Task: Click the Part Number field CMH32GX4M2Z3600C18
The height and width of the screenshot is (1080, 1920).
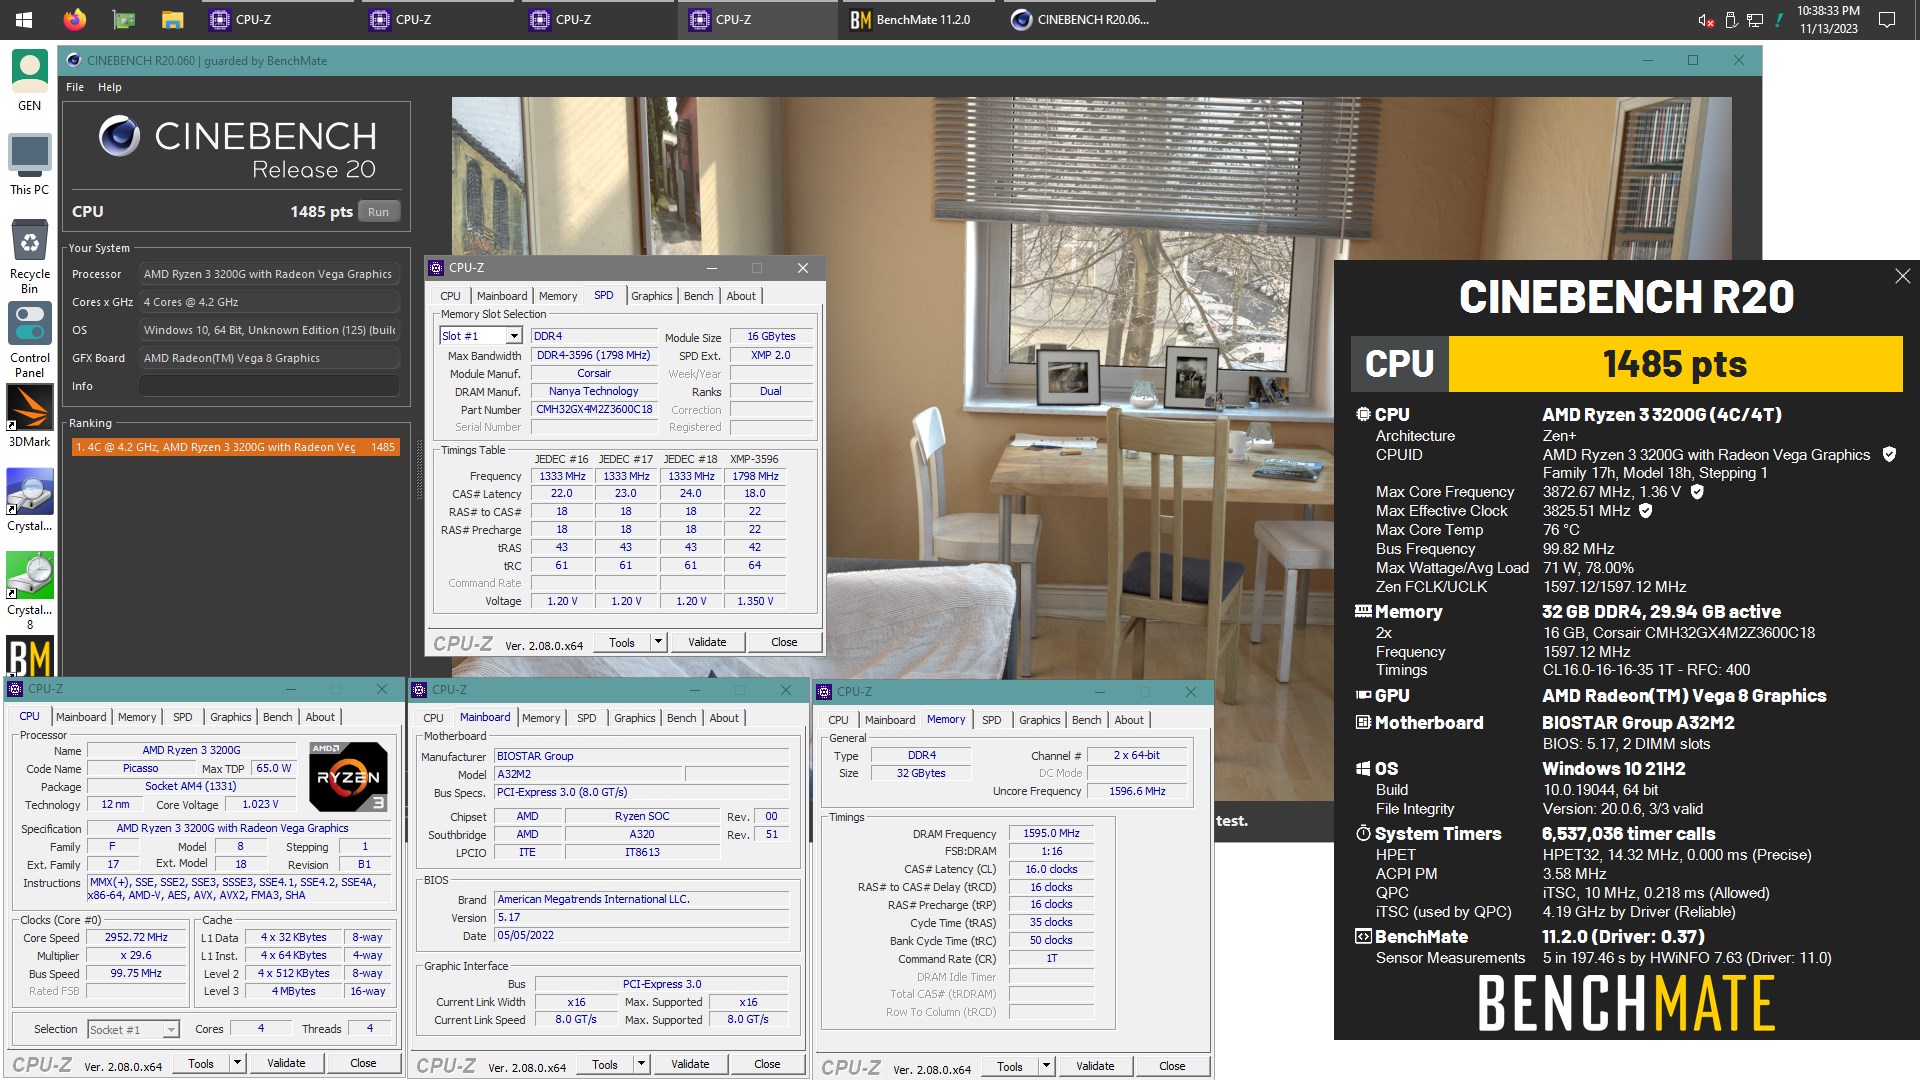Action: 594,409
